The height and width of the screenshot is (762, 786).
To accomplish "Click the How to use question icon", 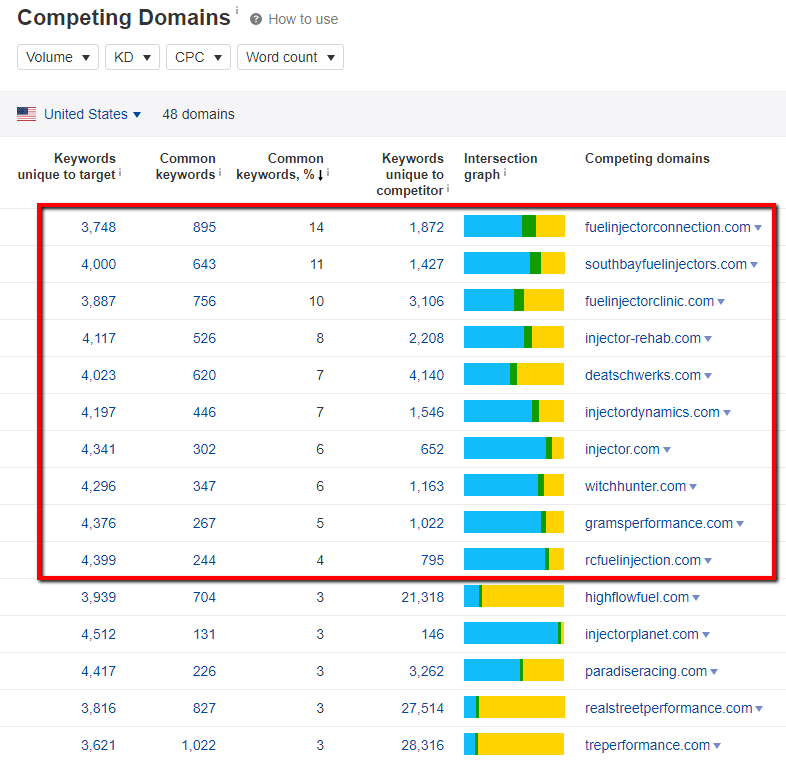I will coord(256,20).
